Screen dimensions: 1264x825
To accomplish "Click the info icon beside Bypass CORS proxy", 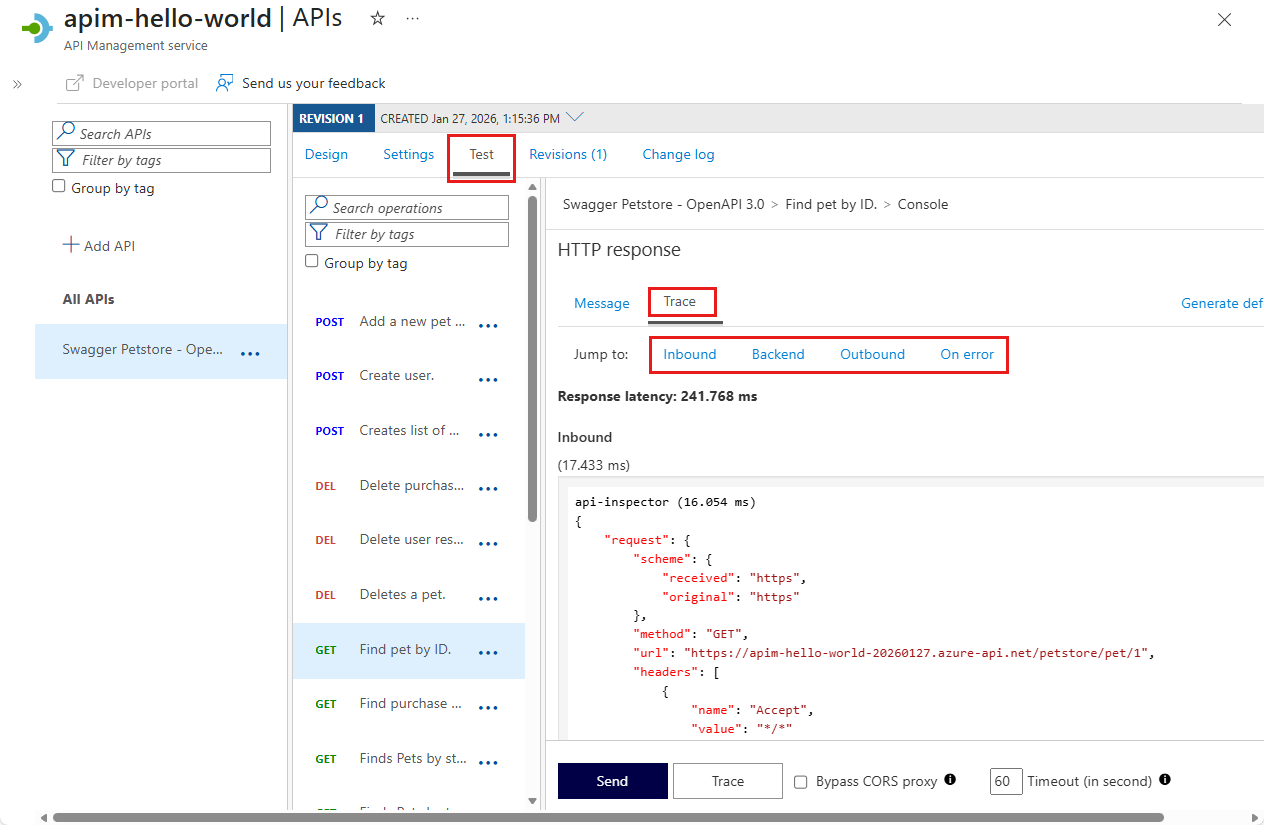I will coord(949,779).
